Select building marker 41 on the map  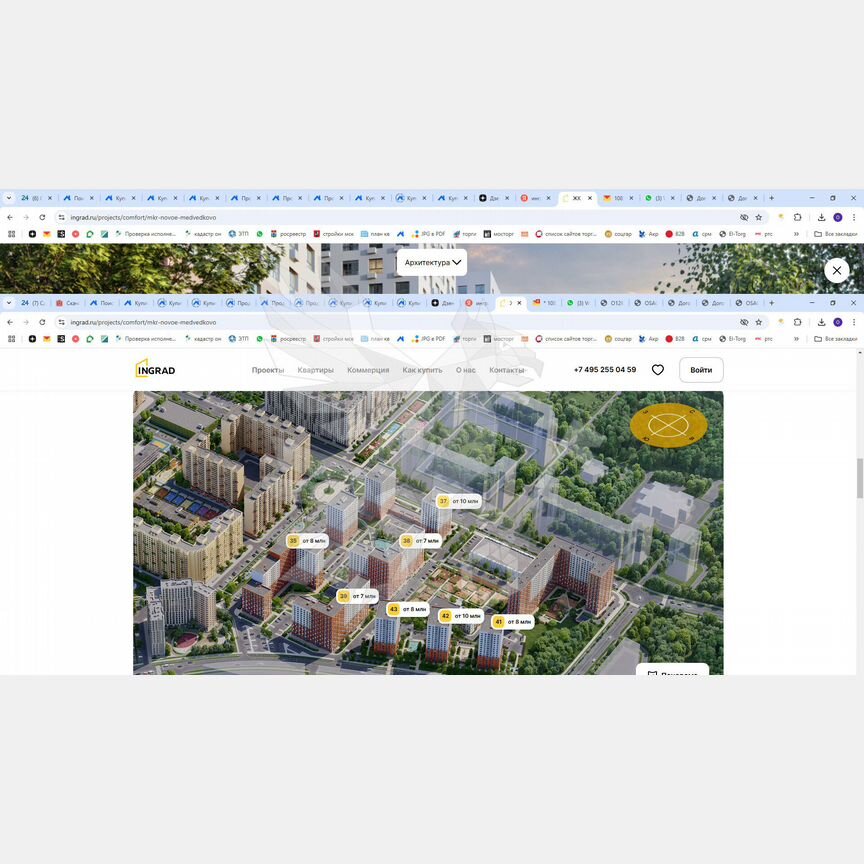(x=498, y=622)
